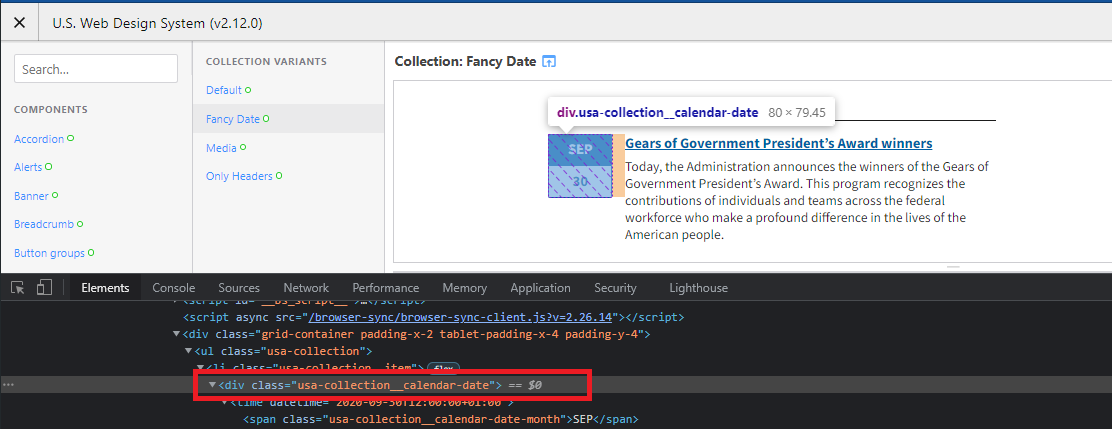Open the Breadcrumb component link

coord(44,224)
